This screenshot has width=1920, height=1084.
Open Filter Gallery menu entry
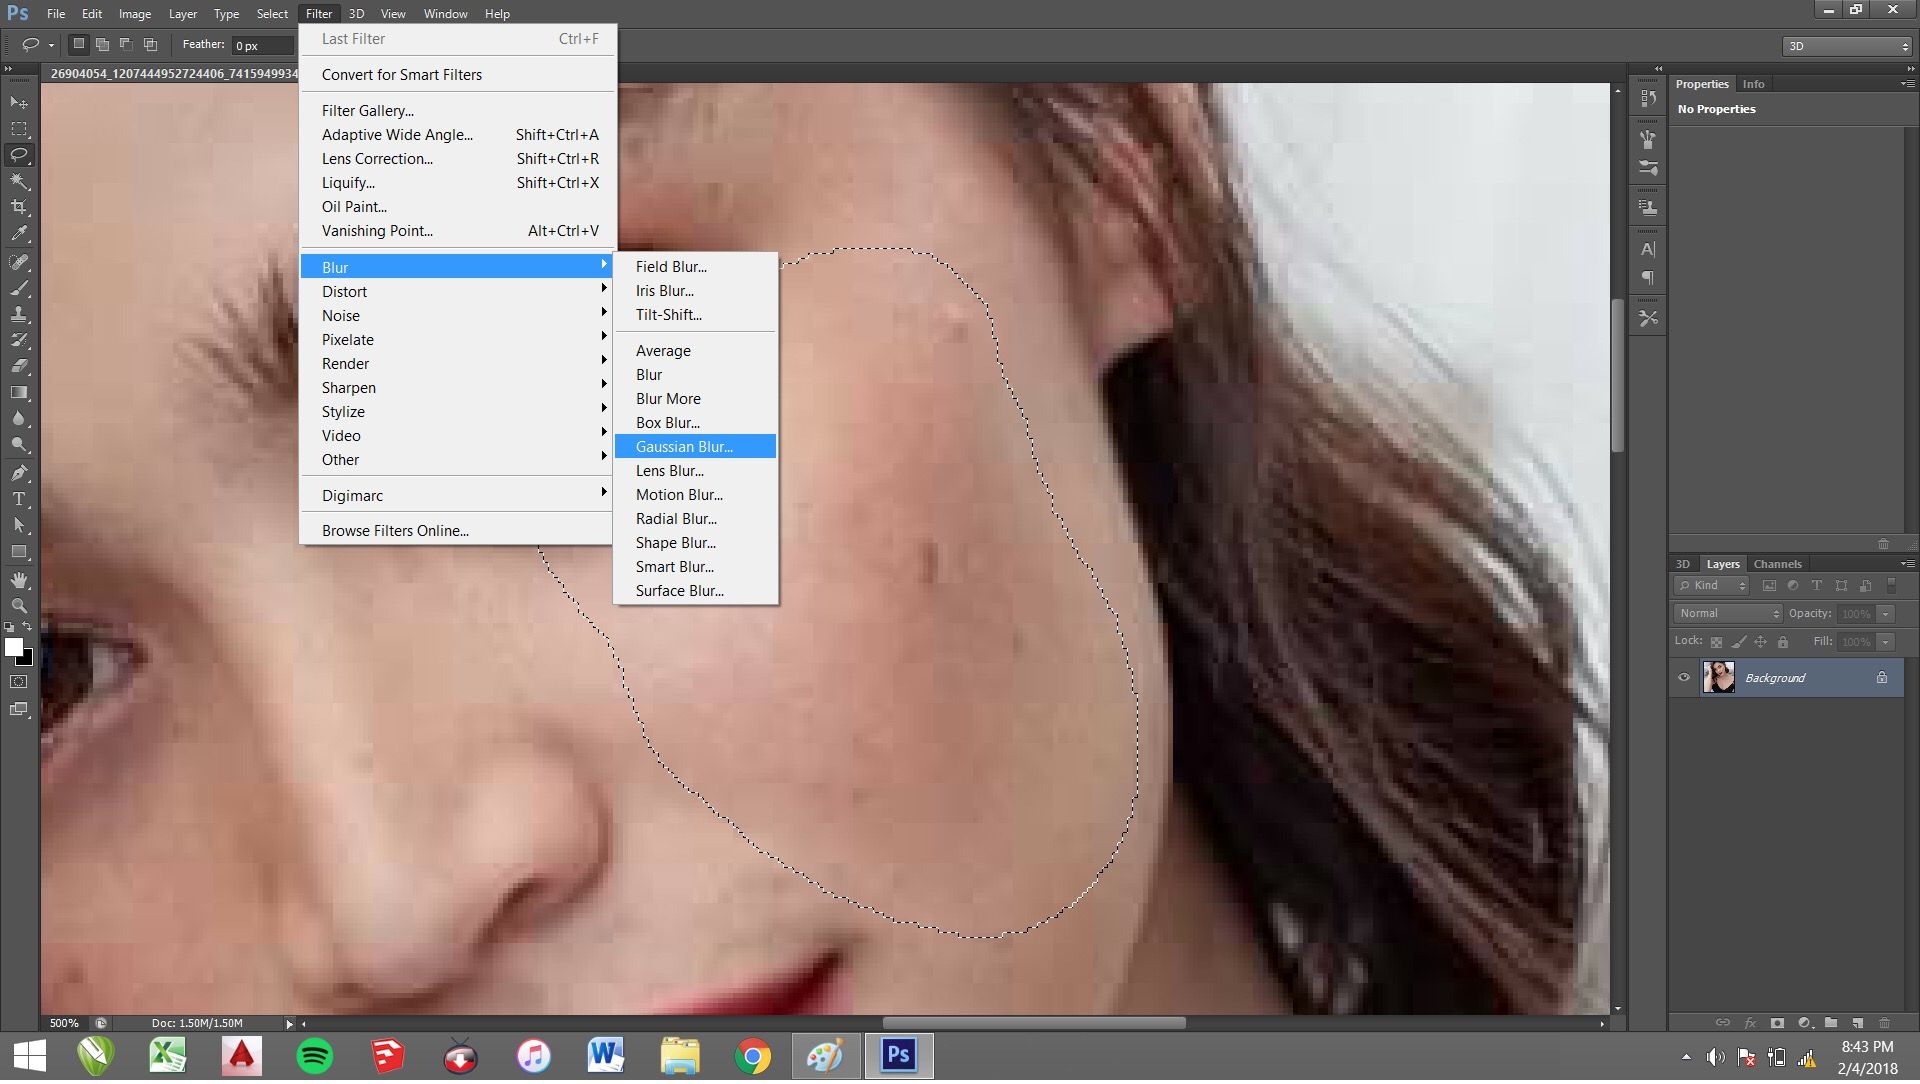(x=456, y=111)
